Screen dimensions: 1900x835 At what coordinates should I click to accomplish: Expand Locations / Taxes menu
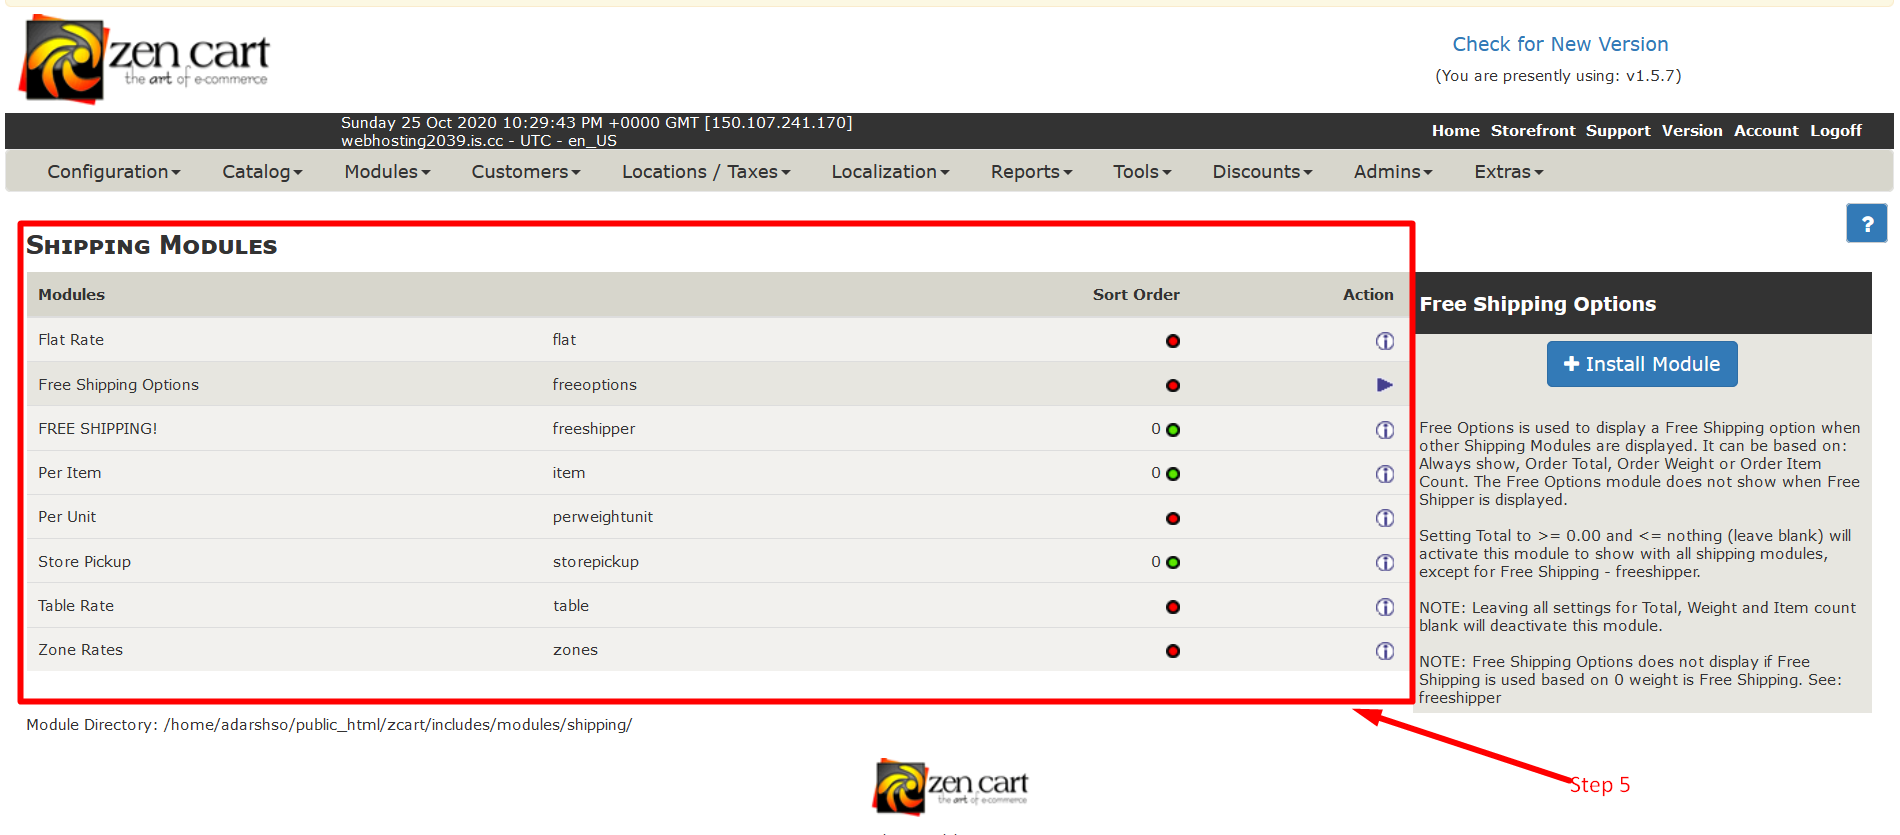click(706, 172)
